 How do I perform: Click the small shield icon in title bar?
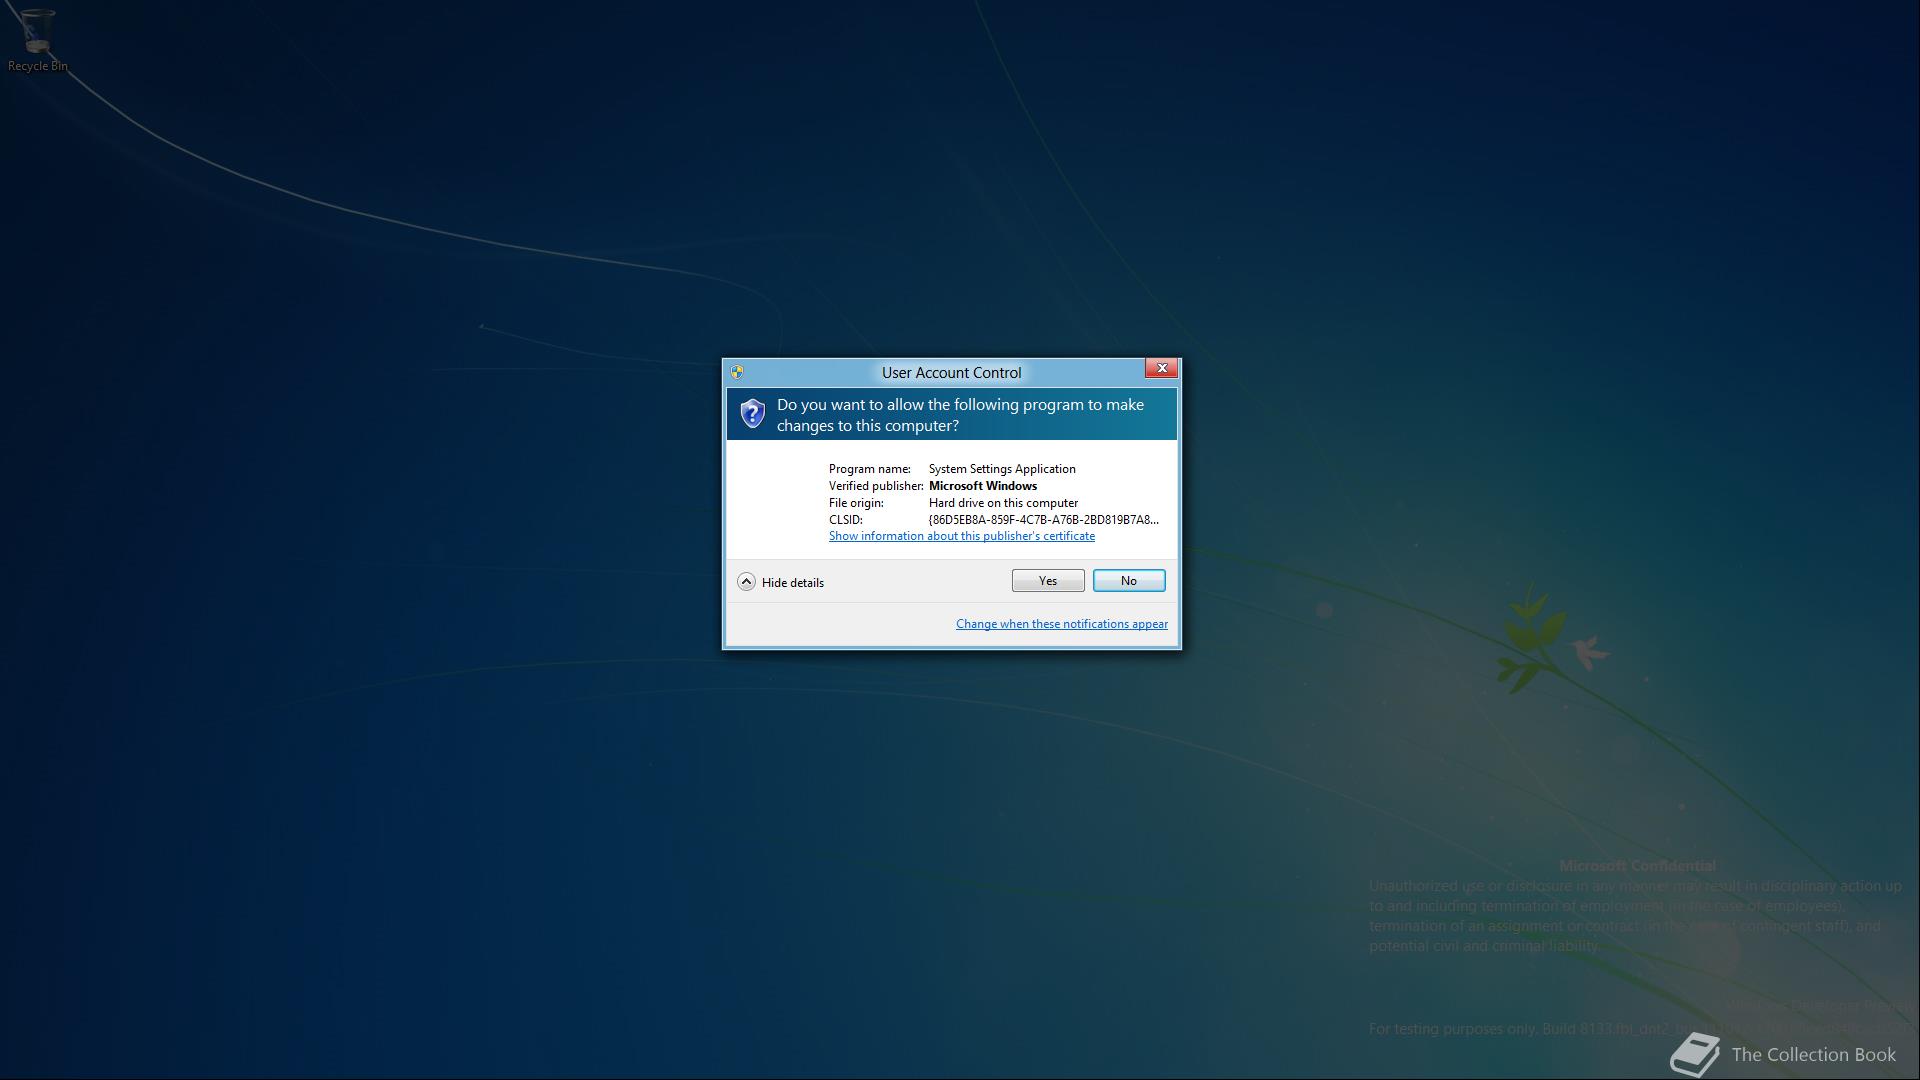737,372
